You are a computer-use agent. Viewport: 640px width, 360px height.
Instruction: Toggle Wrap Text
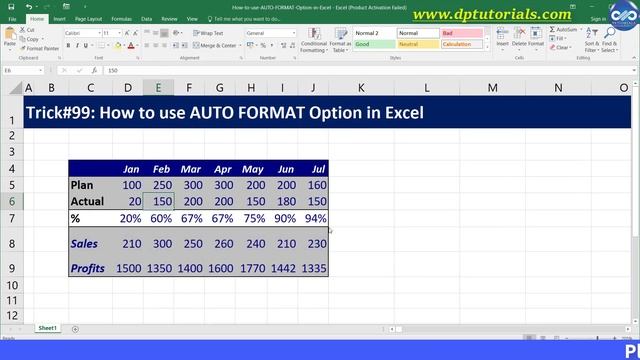(x=208, y=33)
